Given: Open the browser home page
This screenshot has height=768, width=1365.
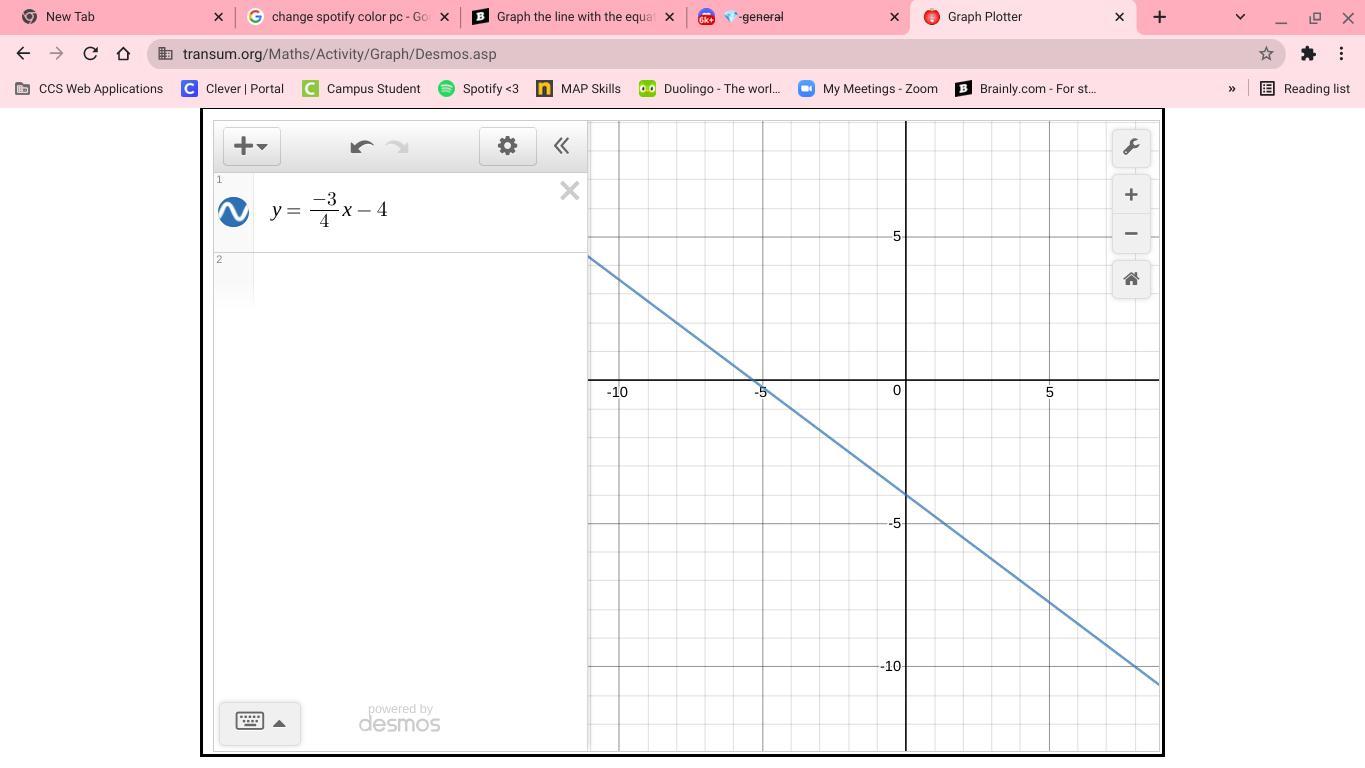Looking at the screenshot, I should click(x=123, y=54).
